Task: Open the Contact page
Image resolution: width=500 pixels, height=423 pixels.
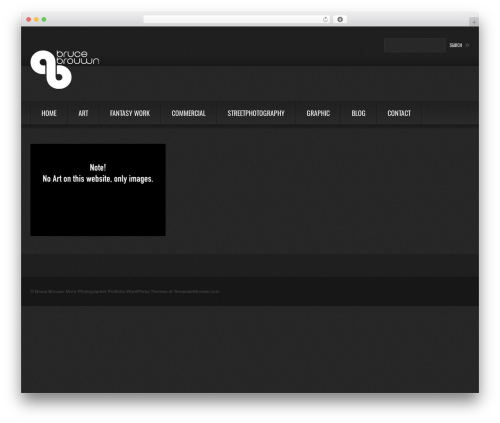Action: [399, 113]
